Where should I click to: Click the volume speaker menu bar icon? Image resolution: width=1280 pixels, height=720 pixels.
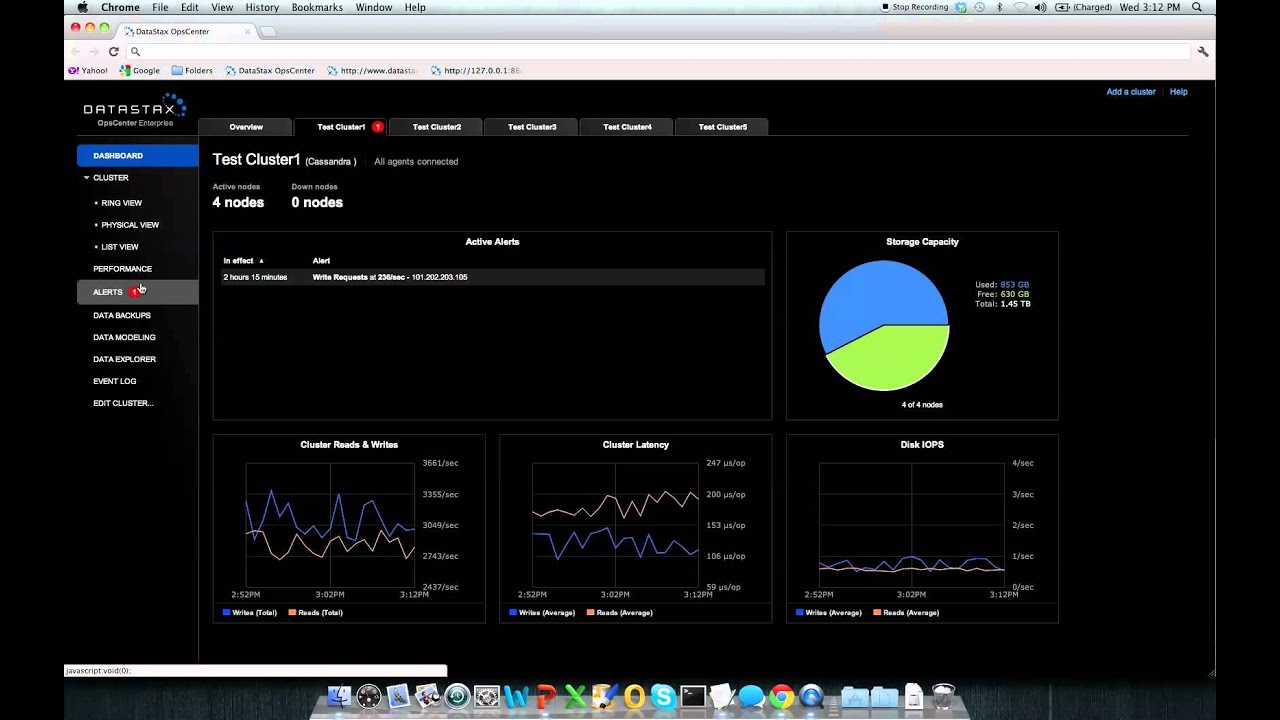1040,7
